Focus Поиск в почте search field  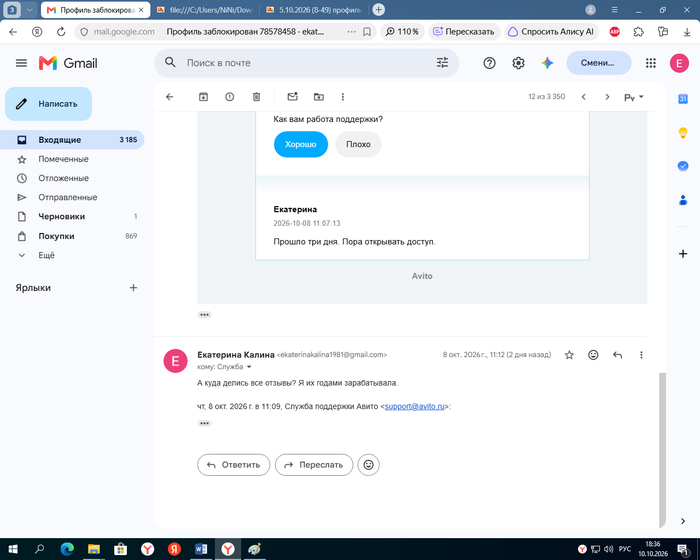(306, 63)
